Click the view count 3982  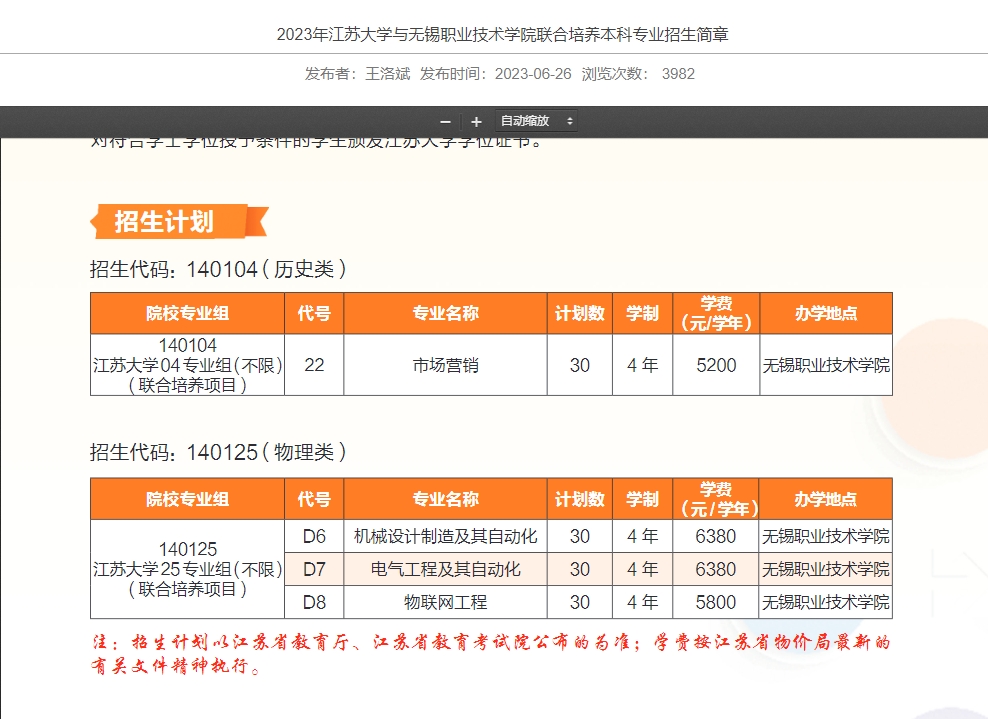pos(678,74)
